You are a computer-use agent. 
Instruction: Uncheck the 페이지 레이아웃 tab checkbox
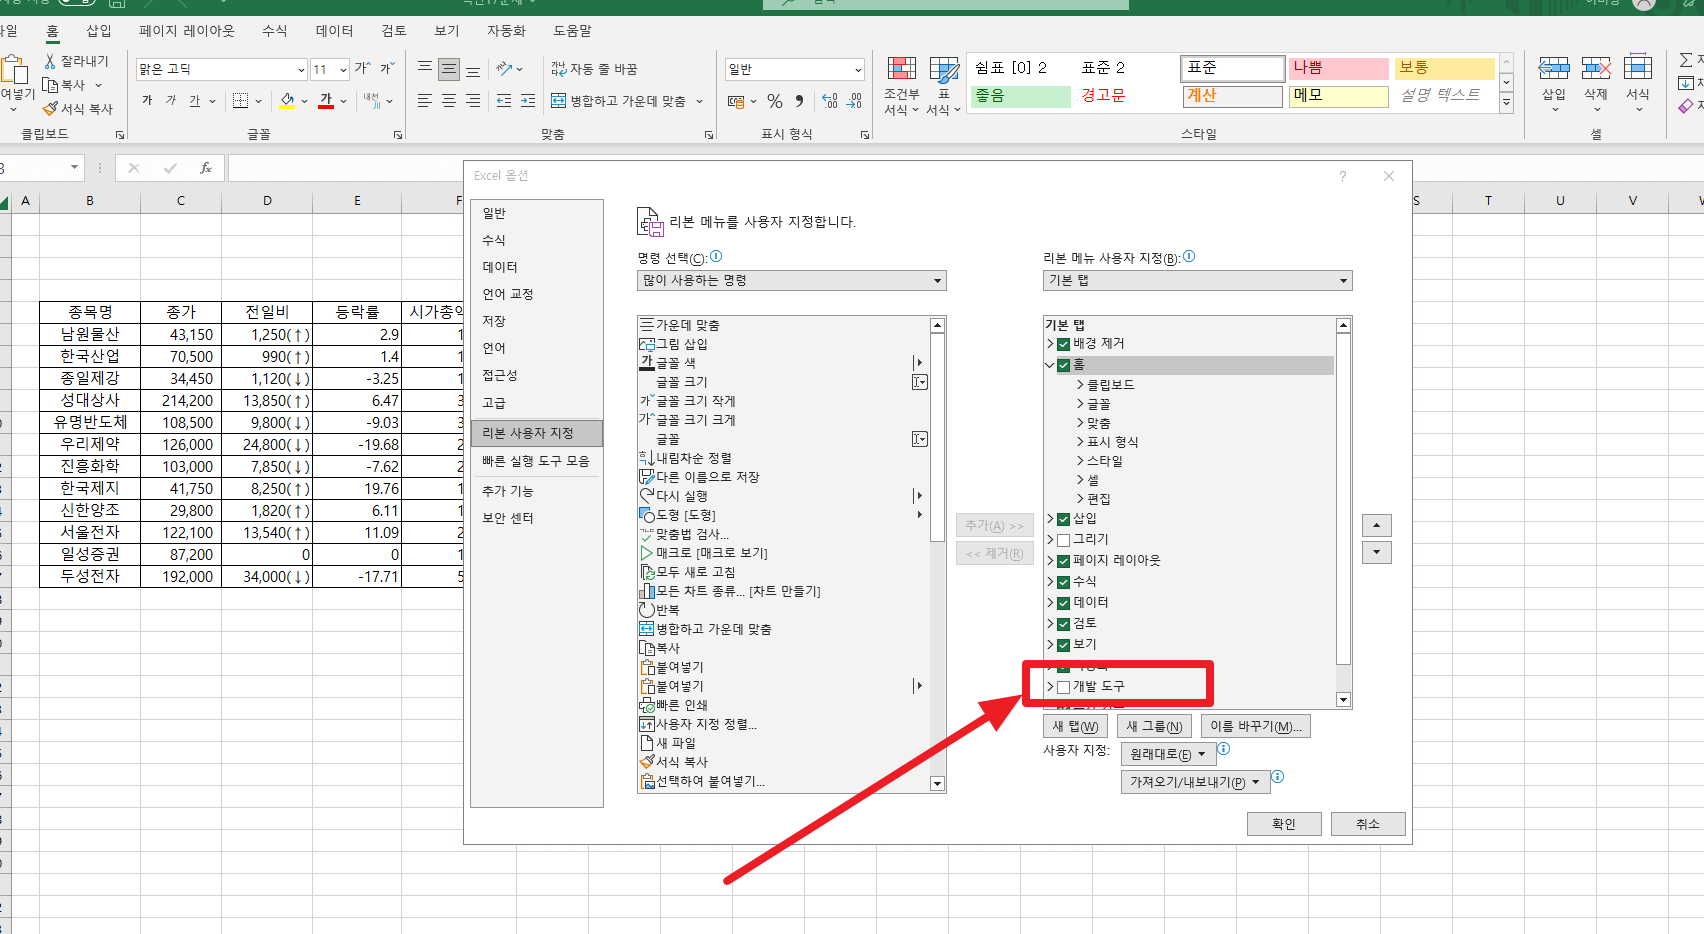[1063, 560]
